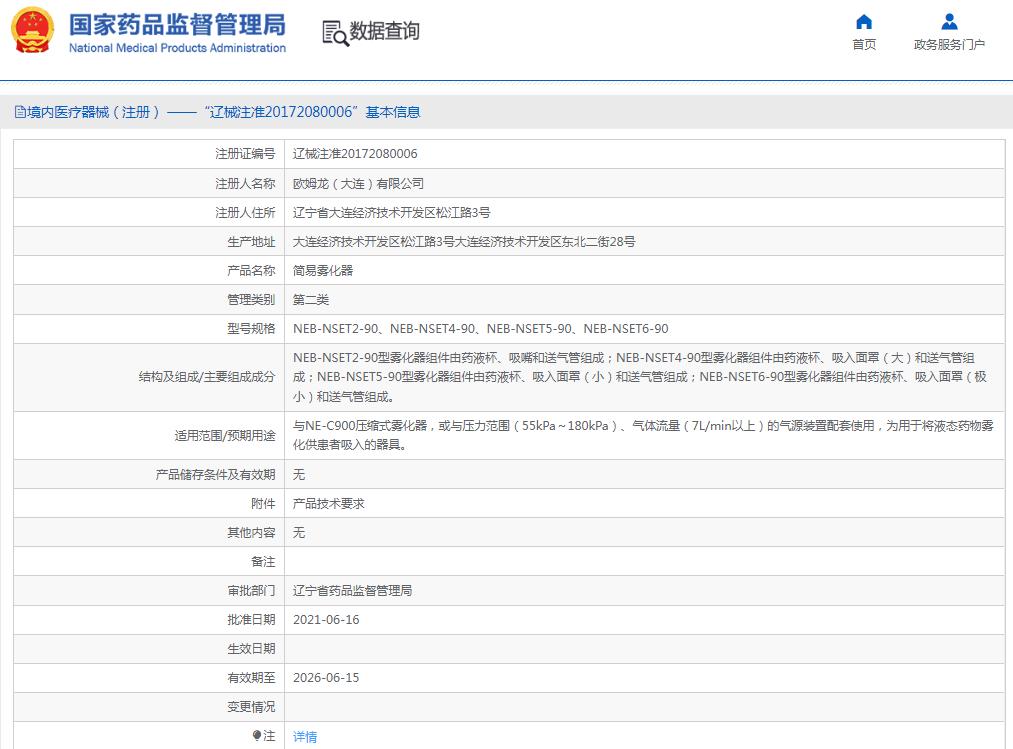
Task: Click the 数据查询 label text
Action: [x=383, y=32]
